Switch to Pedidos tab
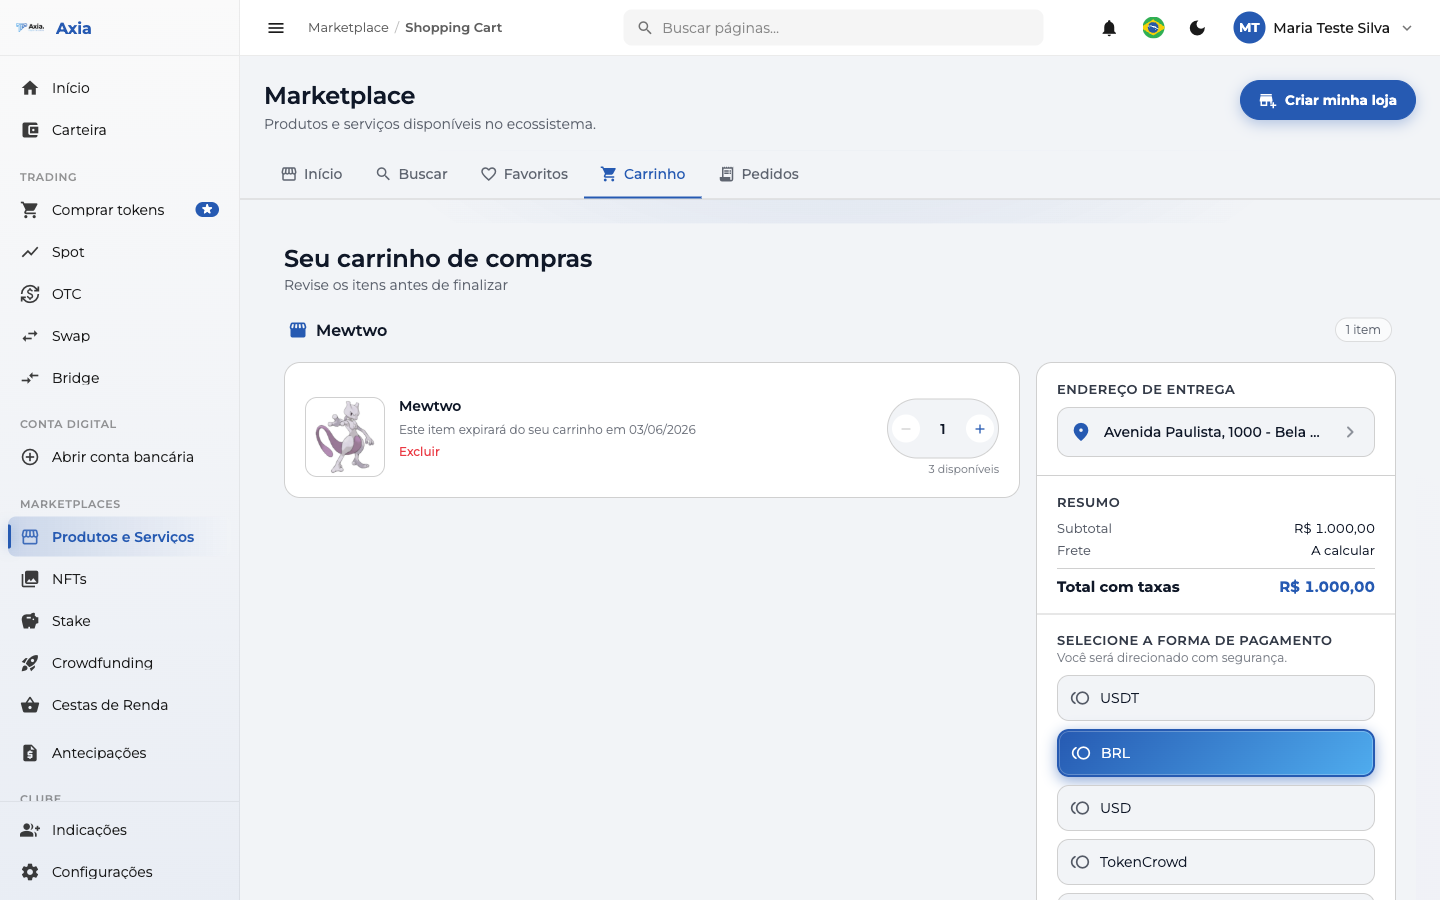This screenshot has width=1440, height=900. 758,174
